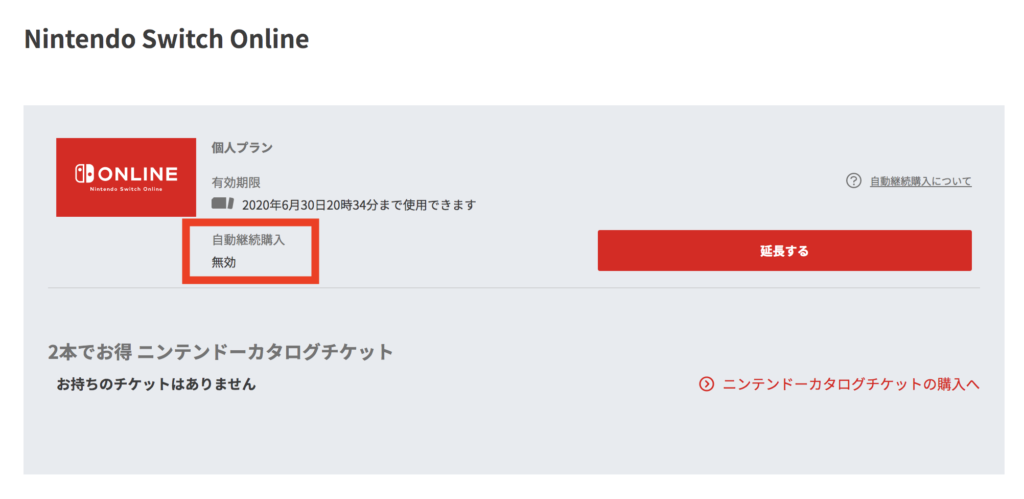The image size is (1024, 499).
Task: Open the 自動継続購入について help link
Action: (x=920, y=181)
